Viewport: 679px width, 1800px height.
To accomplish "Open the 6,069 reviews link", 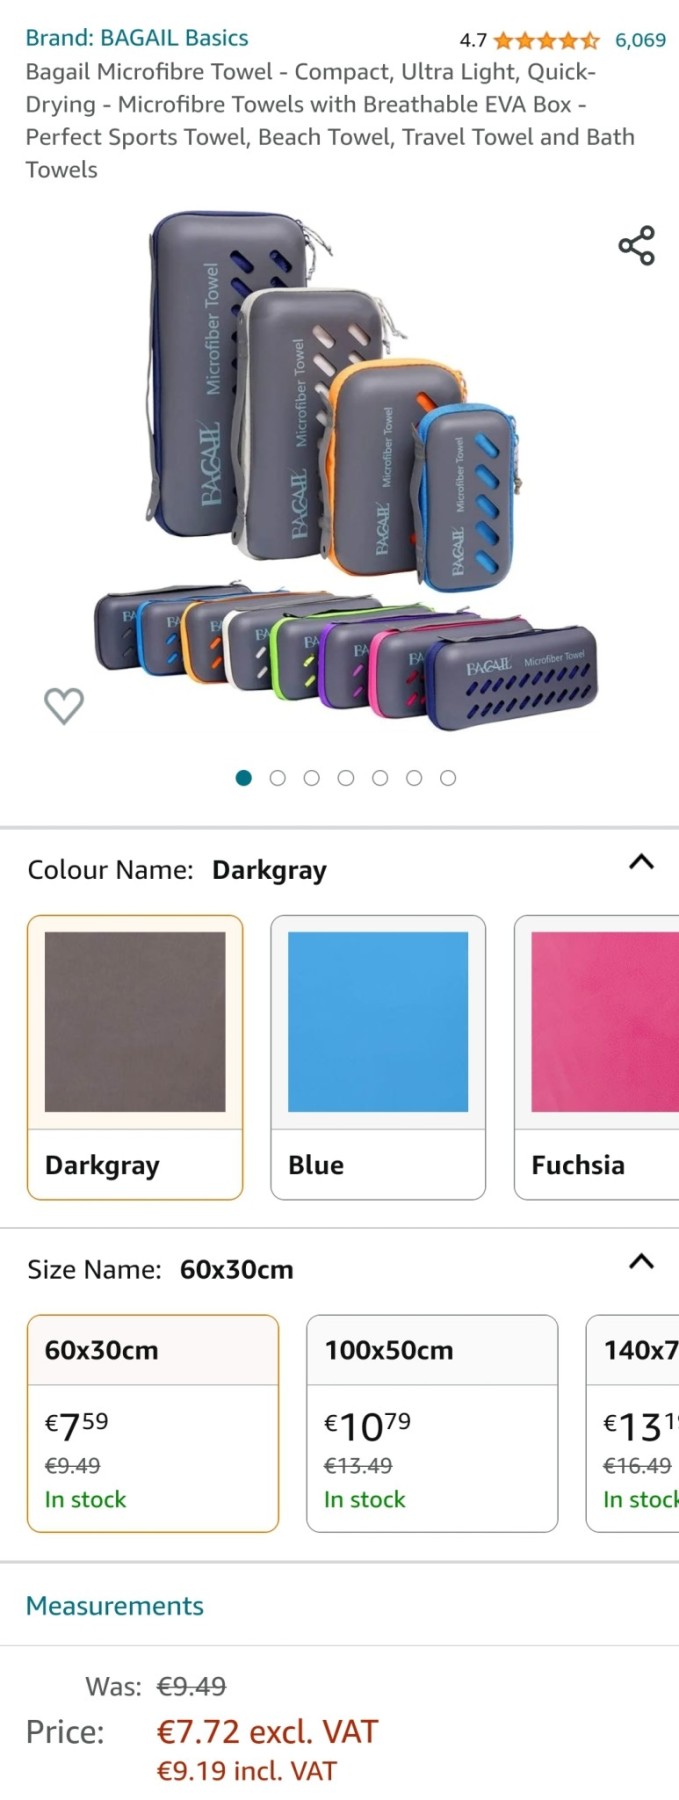I will 640,41.
